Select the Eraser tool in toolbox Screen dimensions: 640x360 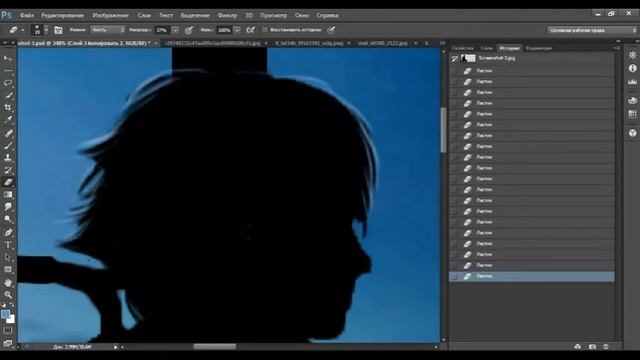tap(8, 182)
